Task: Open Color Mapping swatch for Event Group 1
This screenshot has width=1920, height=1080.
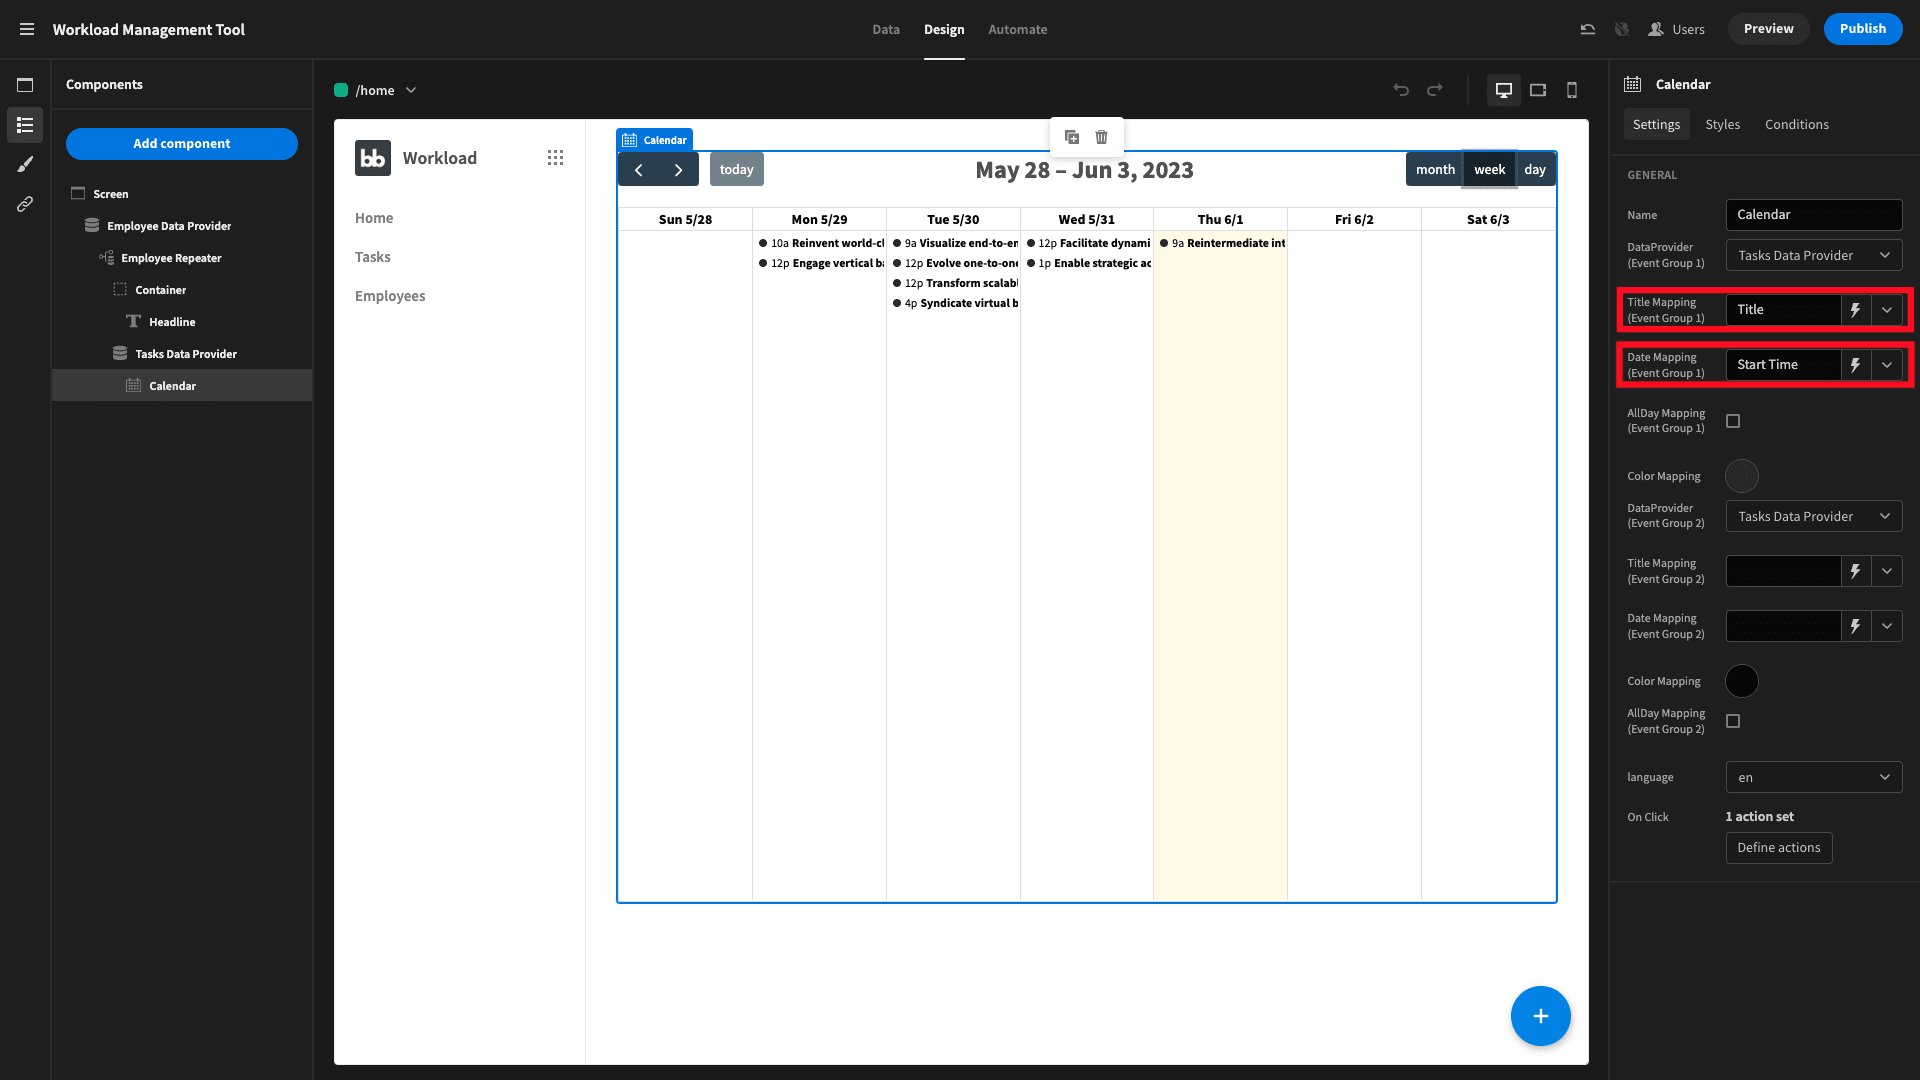Action: click(1742, 476)
